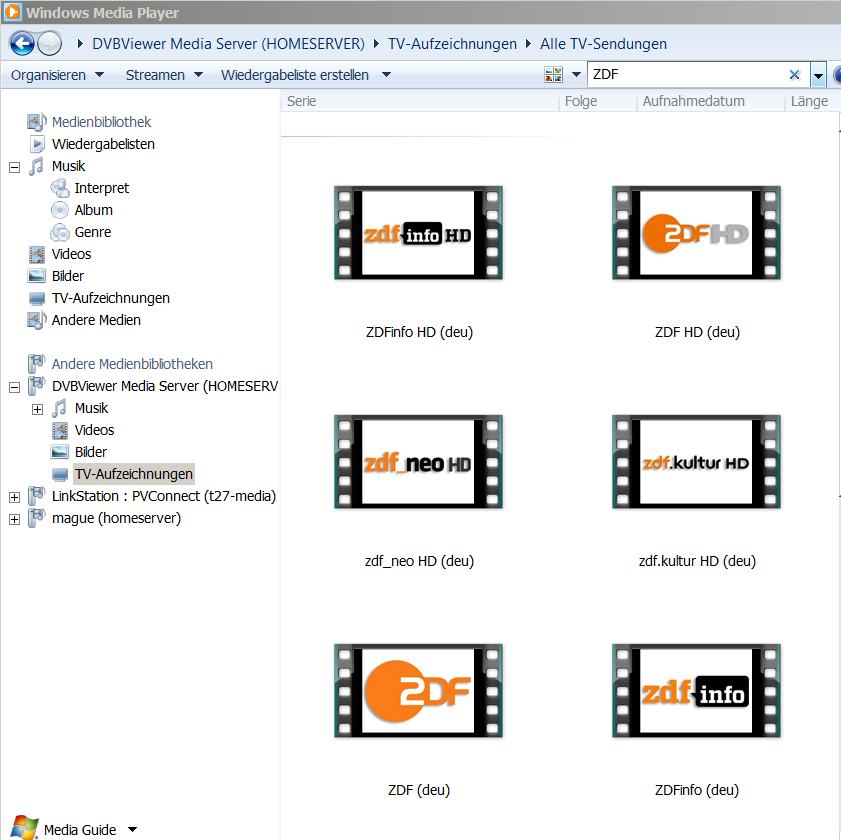Click the LinkStation PVConnect server icon

pyautogui.click(x=36, y=496)
